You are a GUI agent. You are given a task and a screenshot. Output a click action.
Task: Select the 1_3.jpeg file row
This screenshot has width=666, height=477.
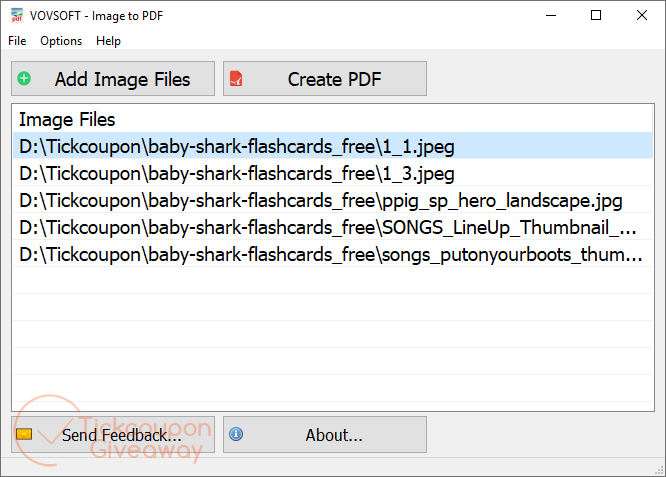click(x=333, y=173)
